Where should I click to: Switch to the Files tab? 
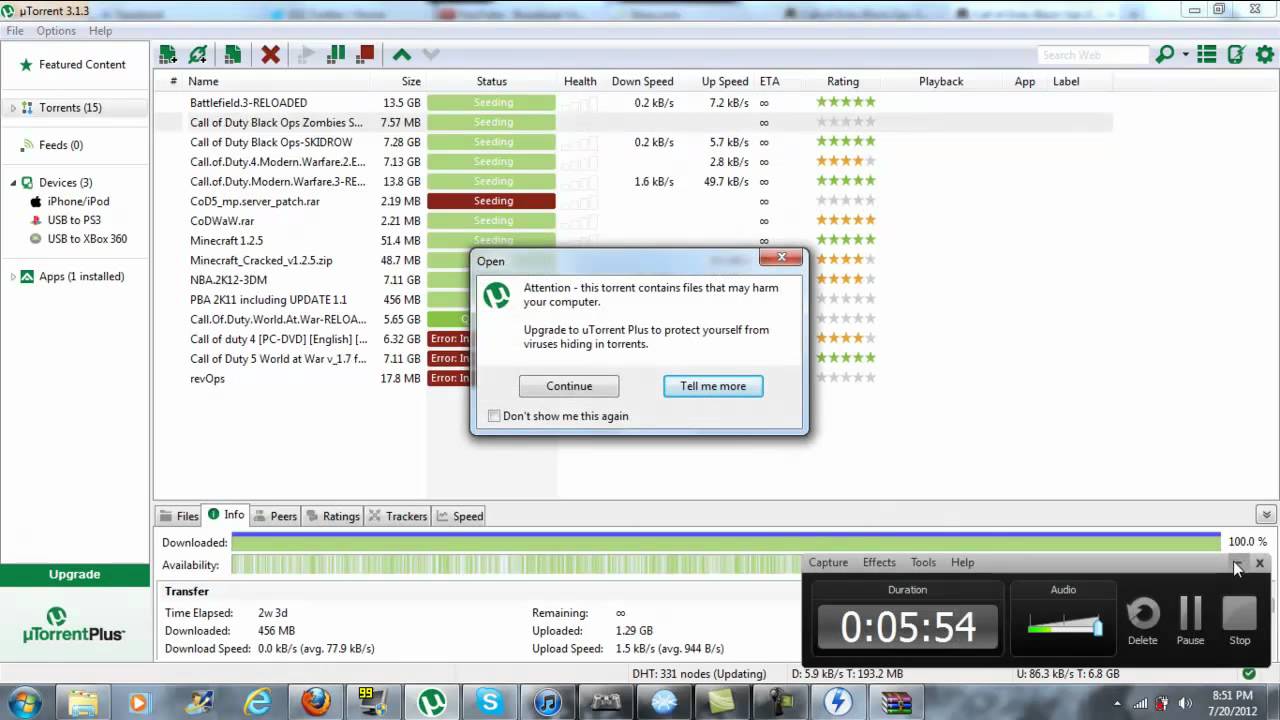pos(180,516)
